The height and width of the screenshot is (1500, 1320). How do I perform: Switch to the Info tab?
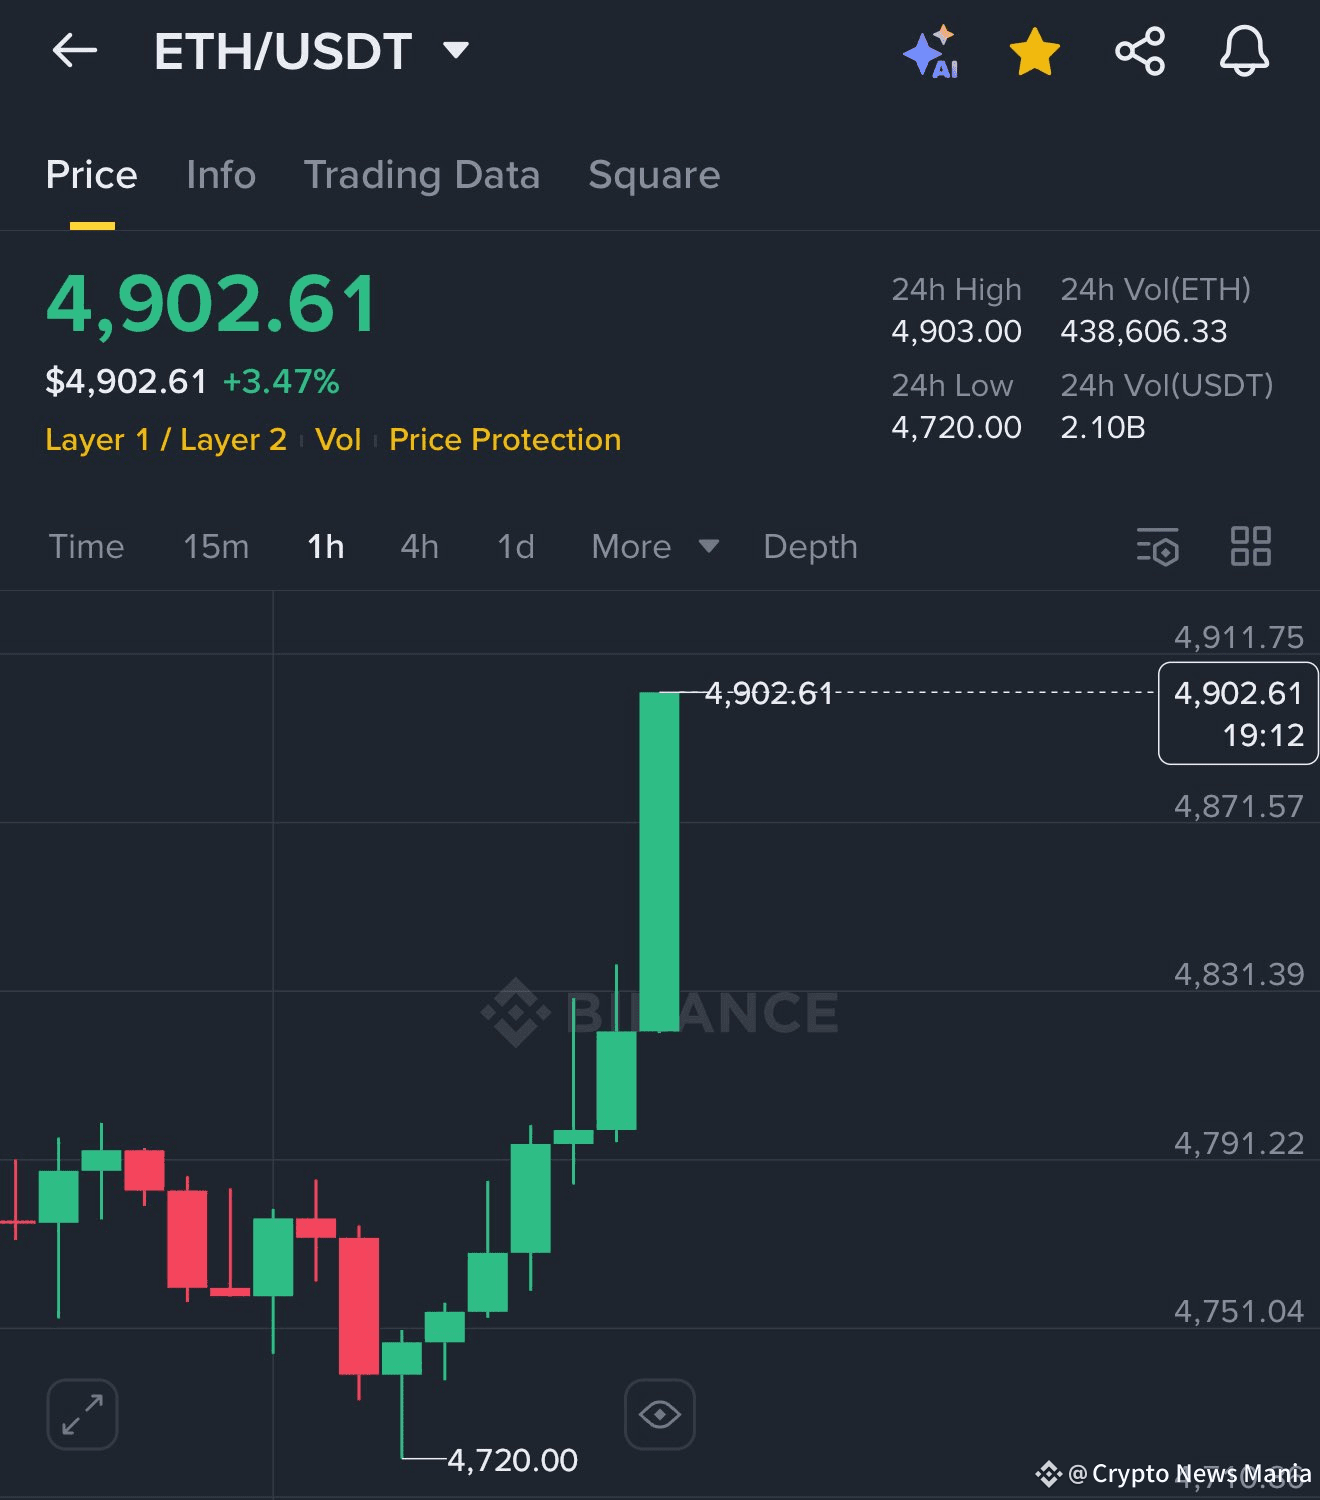click(x=221, y=175)
